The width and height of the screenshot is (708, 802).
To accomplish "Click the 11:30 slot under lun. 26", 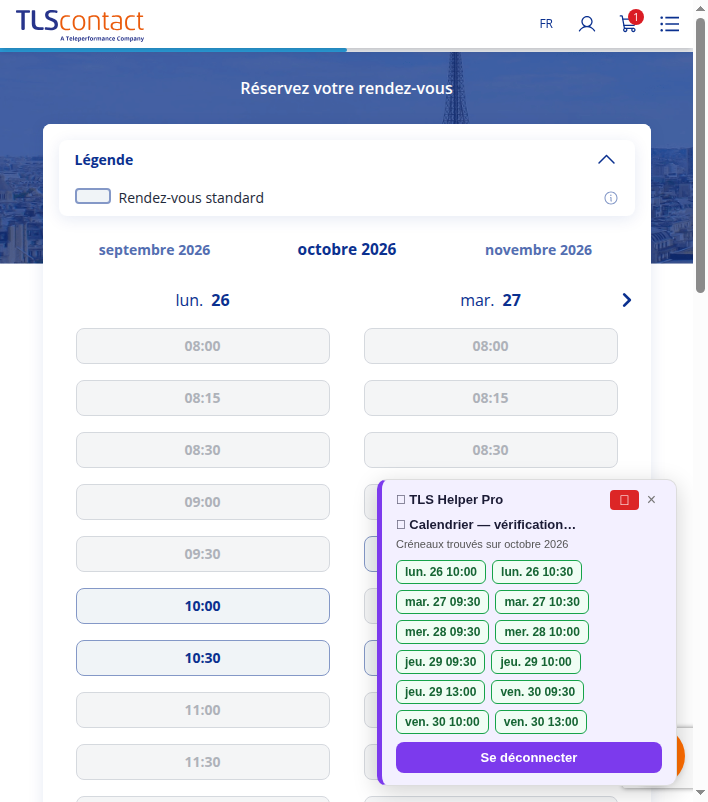I will (x=203, y=762).
